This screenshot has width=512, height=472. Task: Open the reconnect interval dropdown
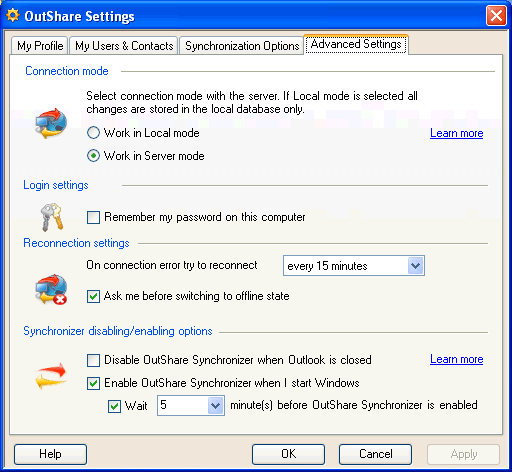(x=415, y=266)
